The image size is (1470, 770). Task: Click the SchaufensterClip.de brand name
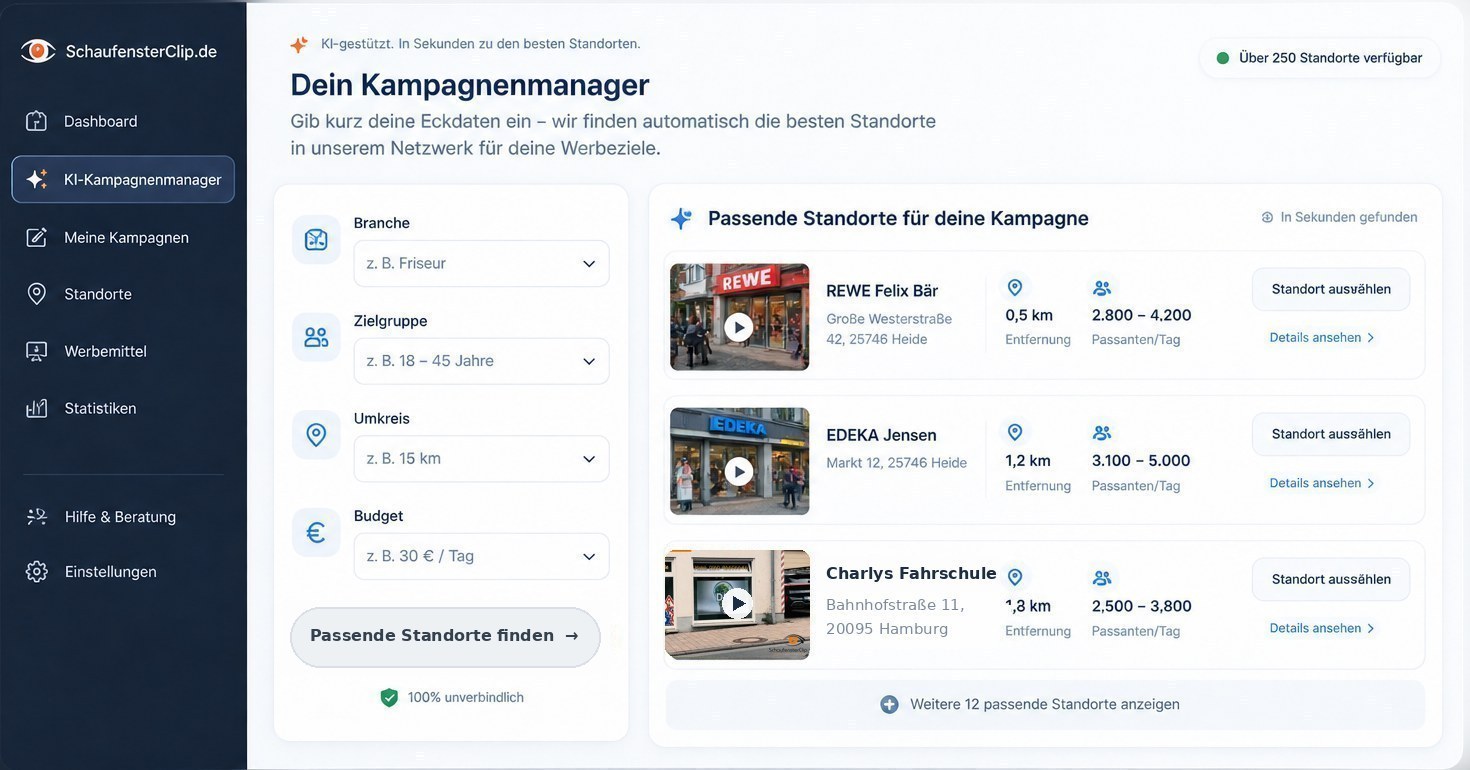pos(141,51)
